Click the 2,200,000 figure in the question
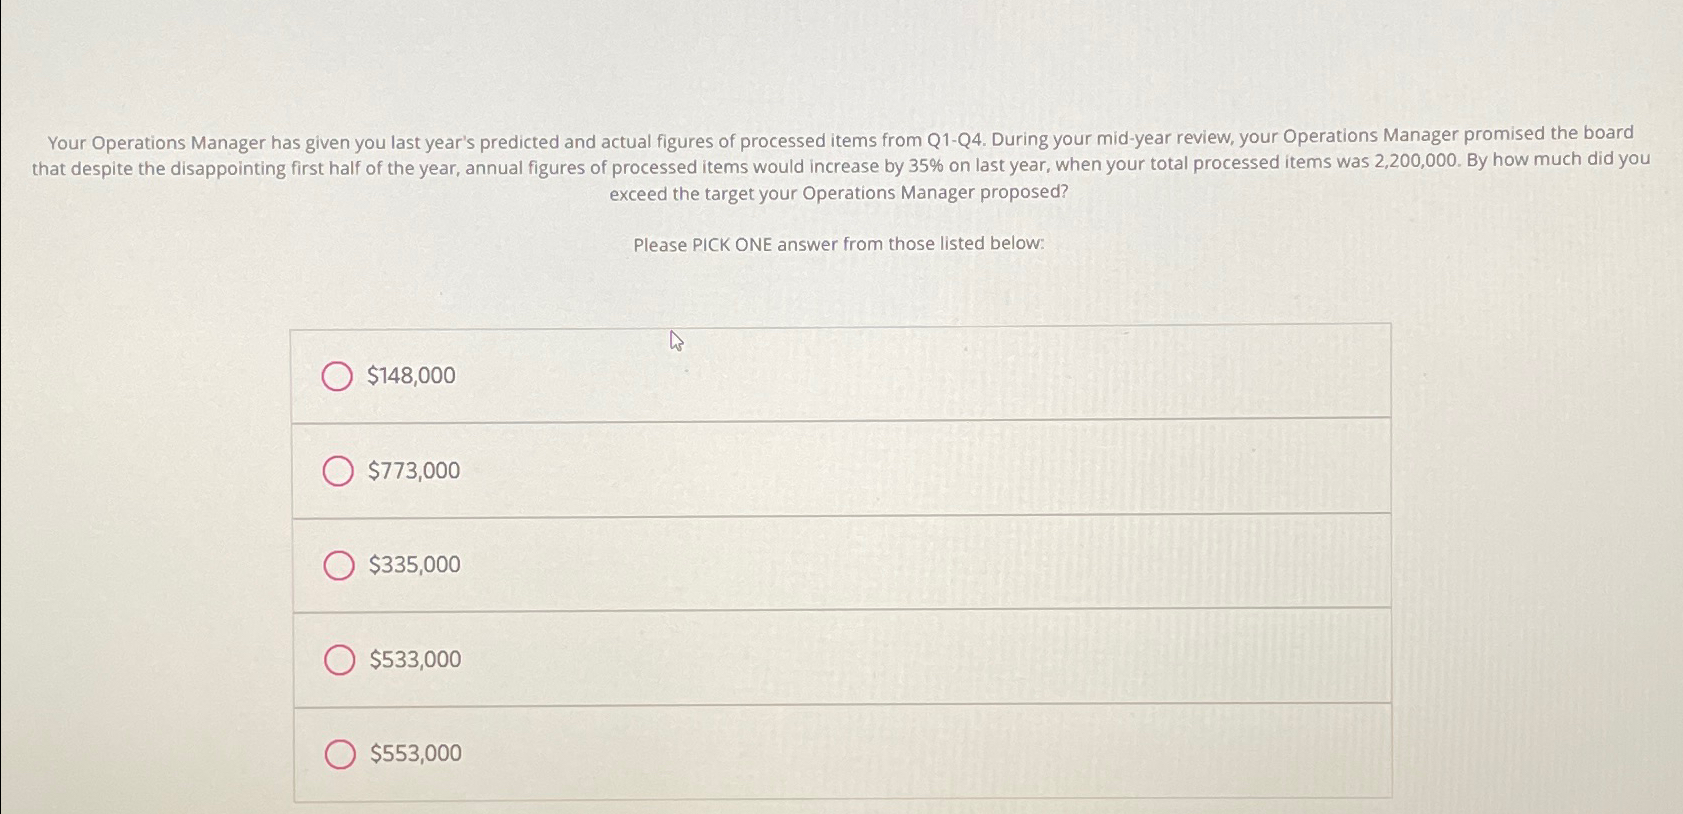The image size is (1683, 814). 1417,161
